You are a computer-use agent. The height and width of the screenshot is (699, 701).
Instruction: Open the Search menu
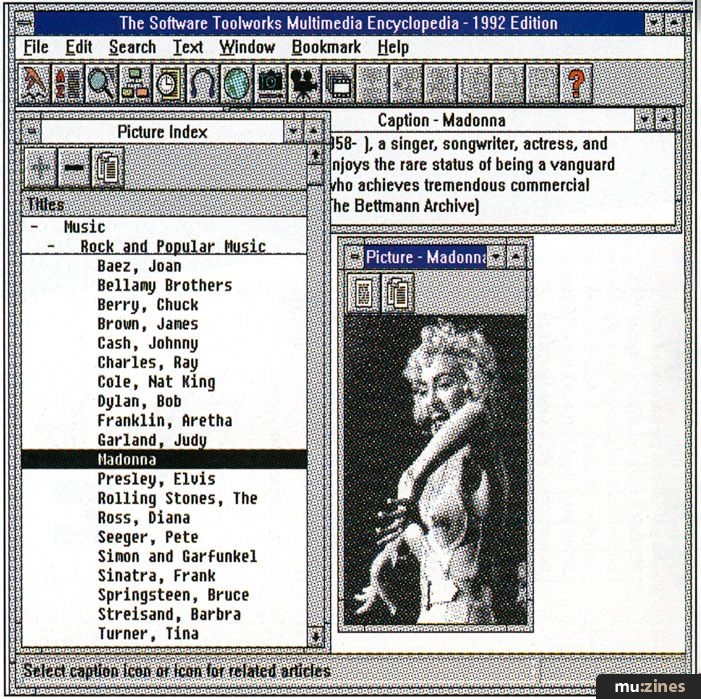[133, 47]
